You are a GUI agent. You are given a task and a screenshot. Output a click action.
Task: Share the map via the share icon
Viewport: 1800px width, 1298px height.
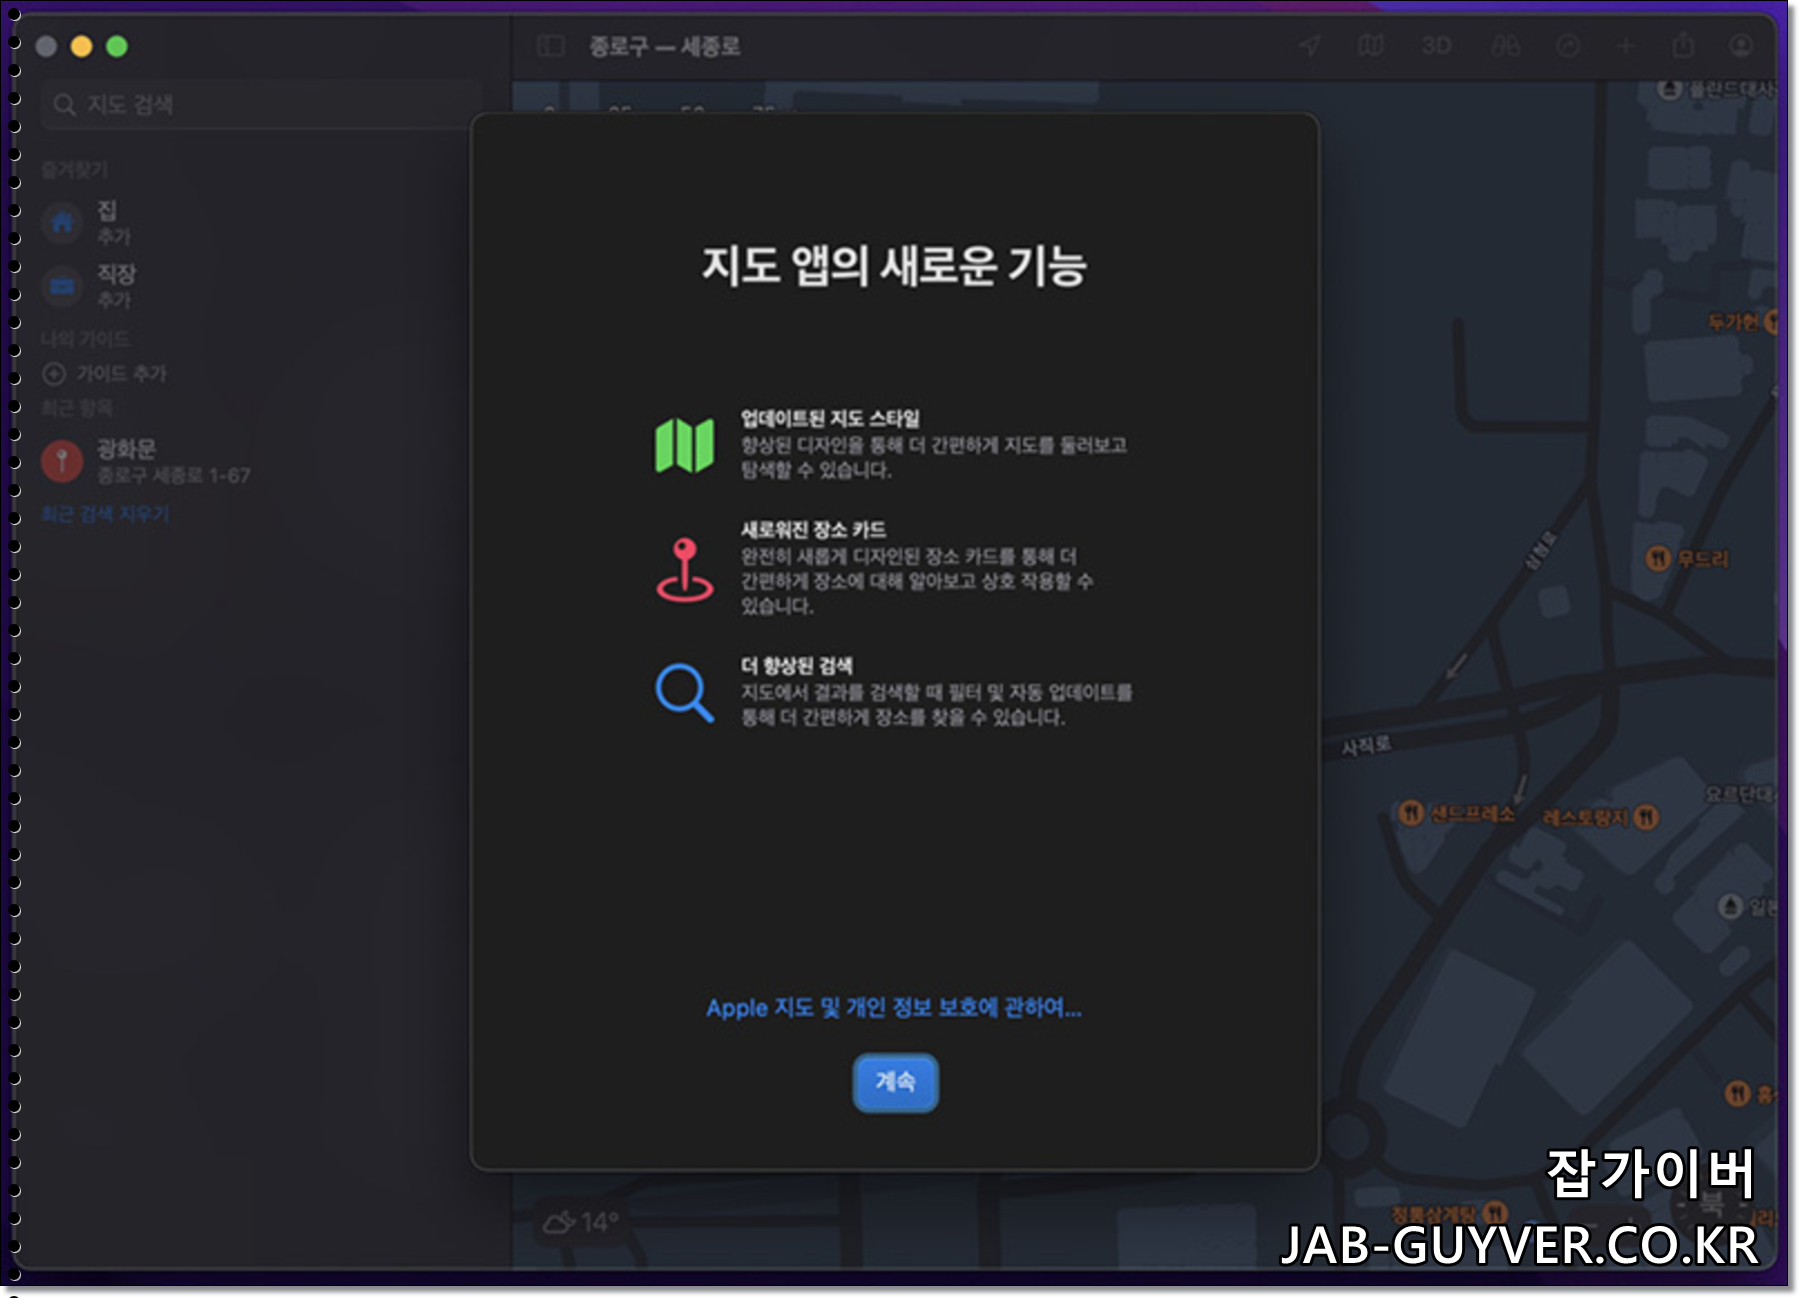click(1685, 47)
